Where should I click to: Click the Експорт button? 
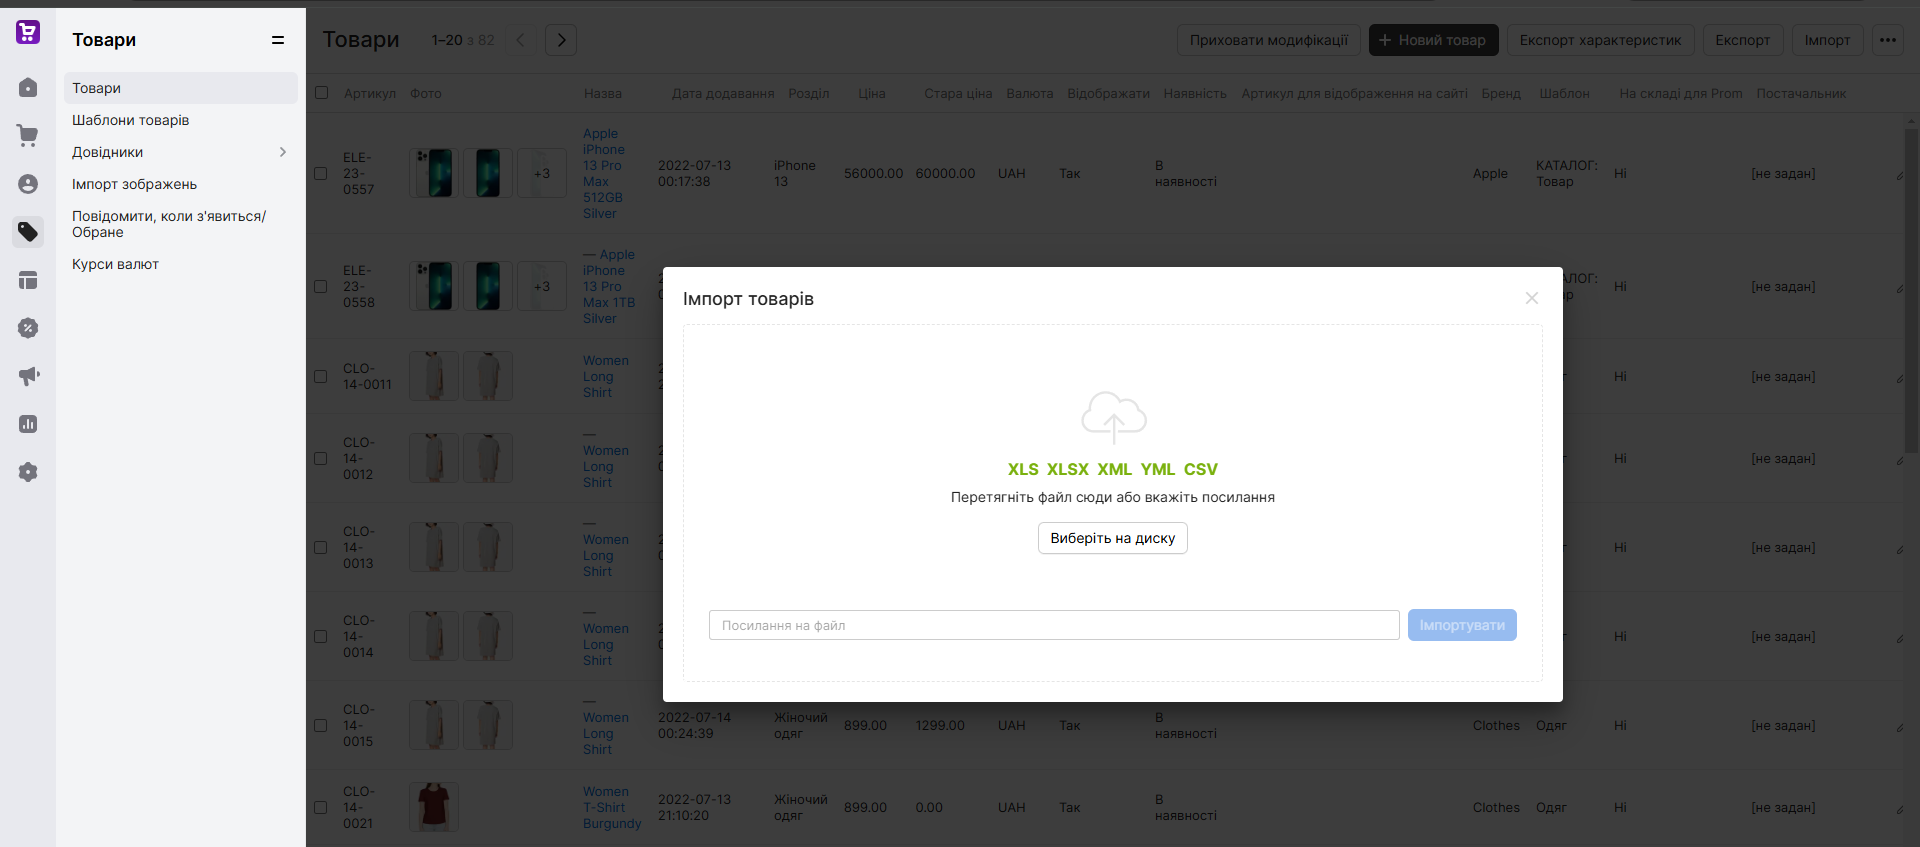pos(1742,40)
